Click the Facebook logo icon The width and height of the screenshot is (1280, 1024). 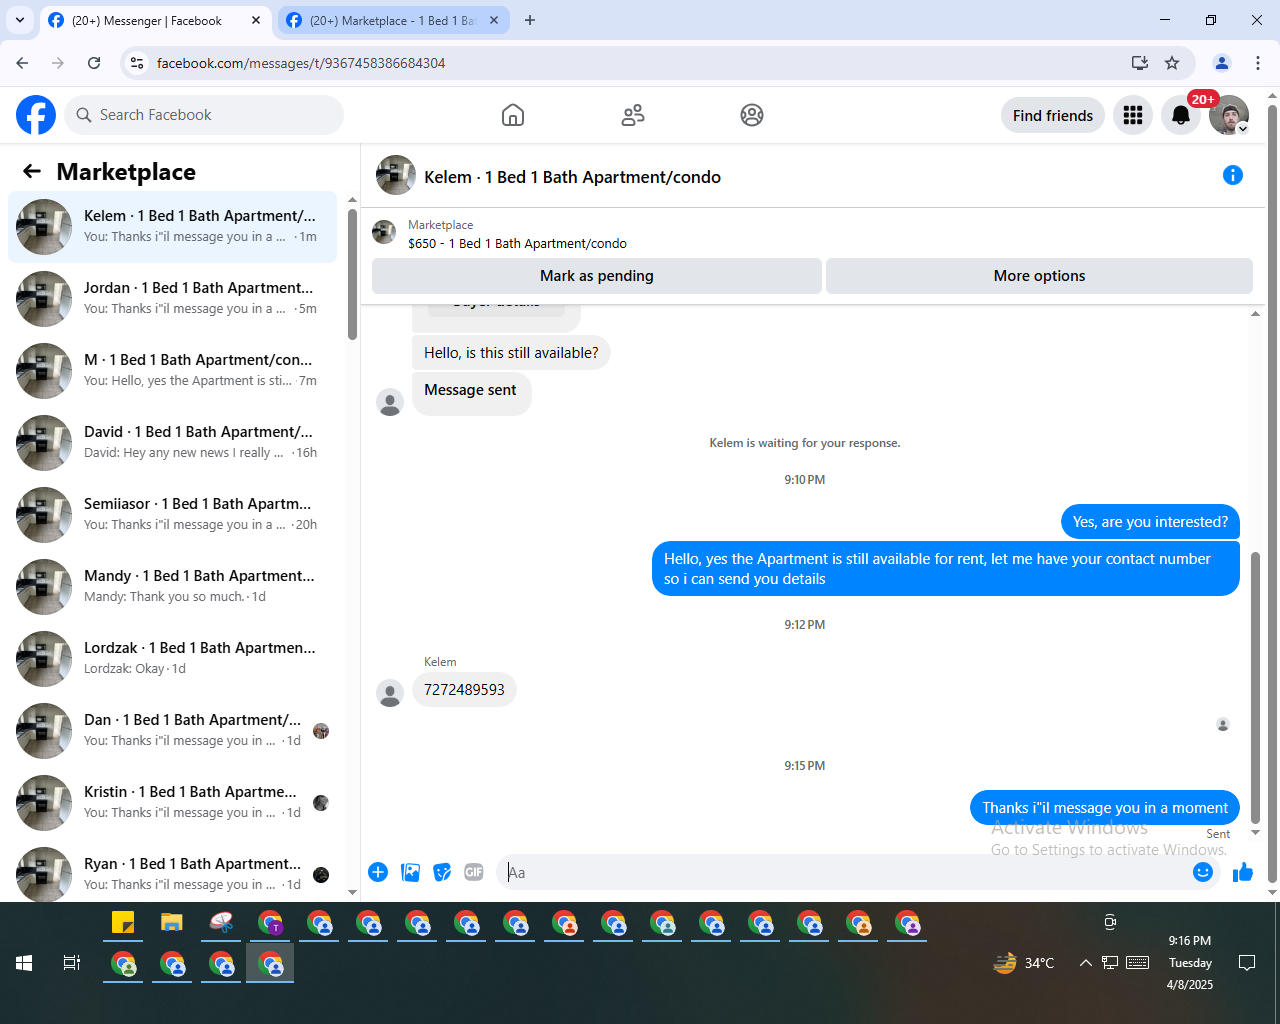click(x=36, y=115)
